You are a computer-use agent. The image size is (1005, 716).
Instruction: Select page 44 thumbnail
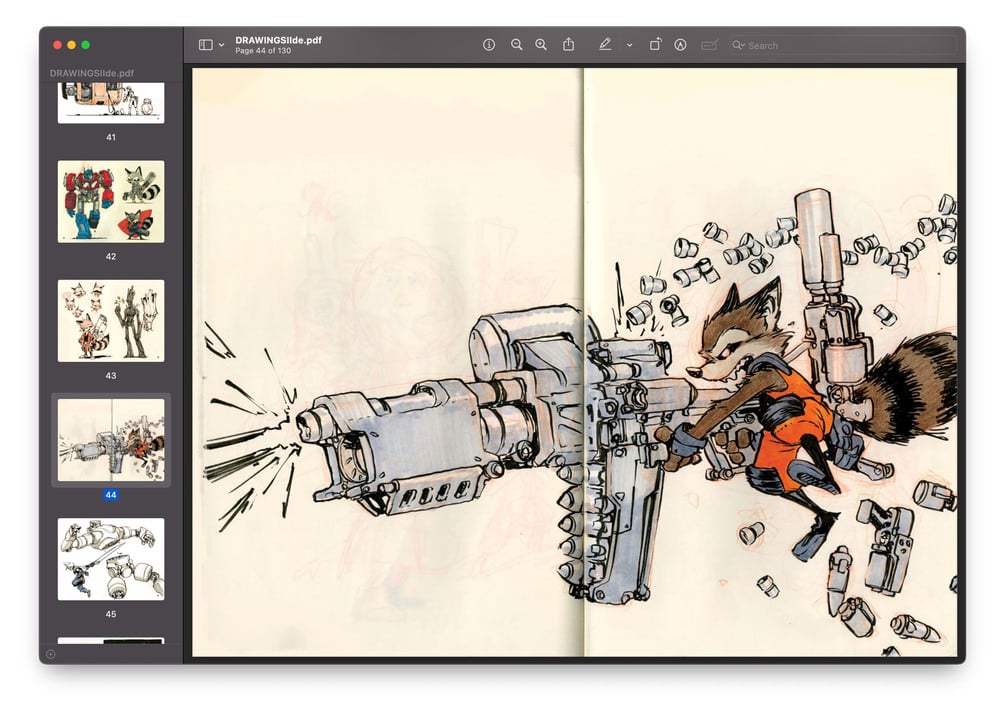pyautogui.click(x=111, y=440)
